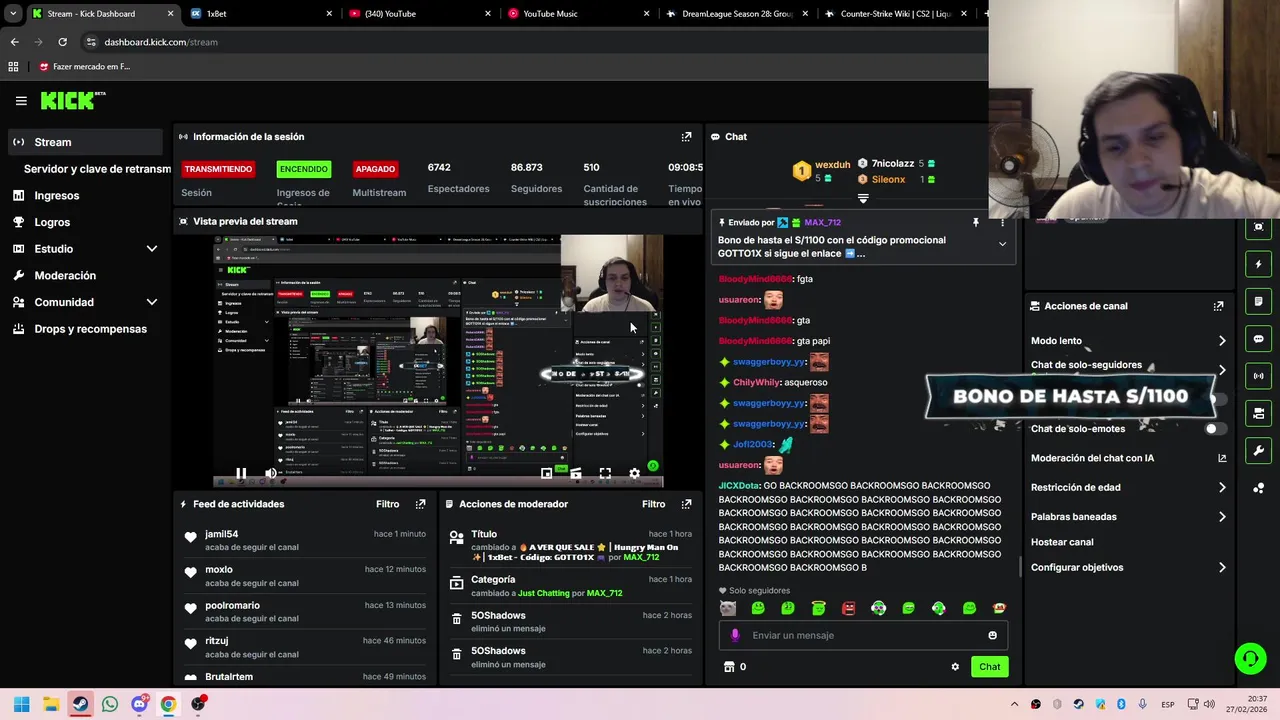Image resolution: width=1280 pixels, height=720 pixels.
Task: Pop out the Acciones de canal panel
Action: [1218, 306]
